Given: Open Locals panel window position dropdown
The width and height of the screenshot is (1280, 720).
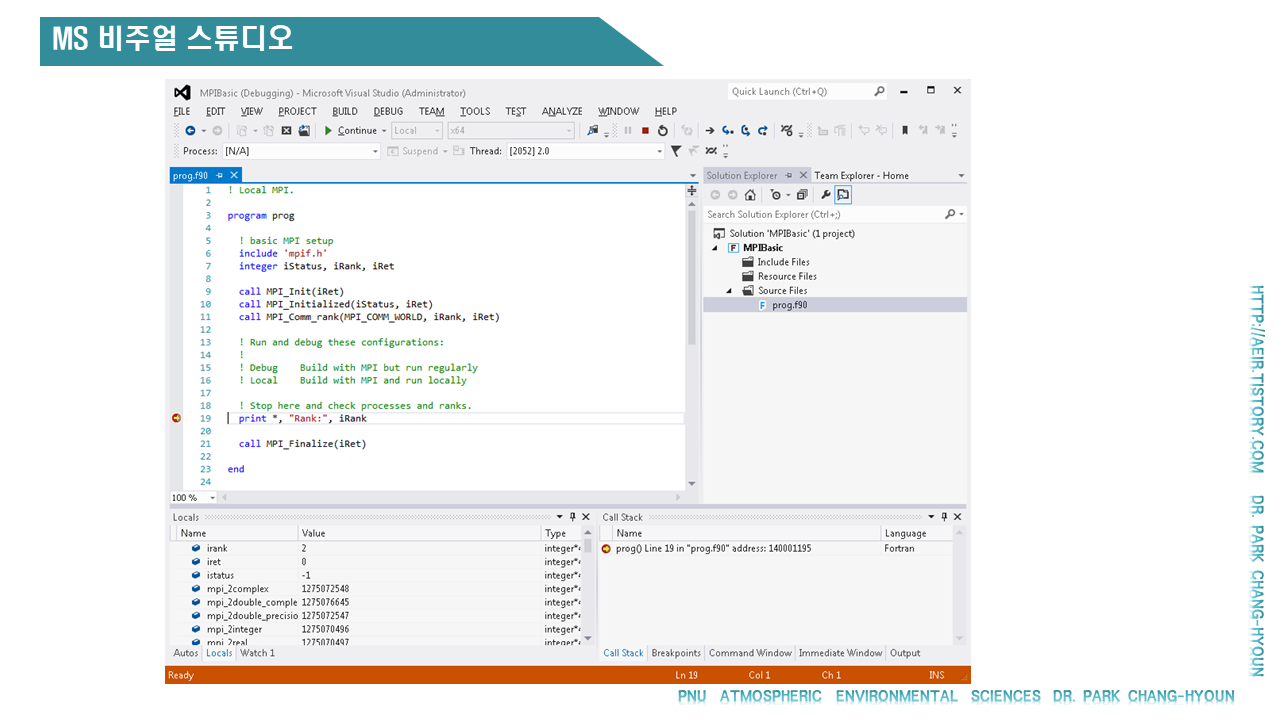Looking at the screenshot, I should (x=559, y=517).
